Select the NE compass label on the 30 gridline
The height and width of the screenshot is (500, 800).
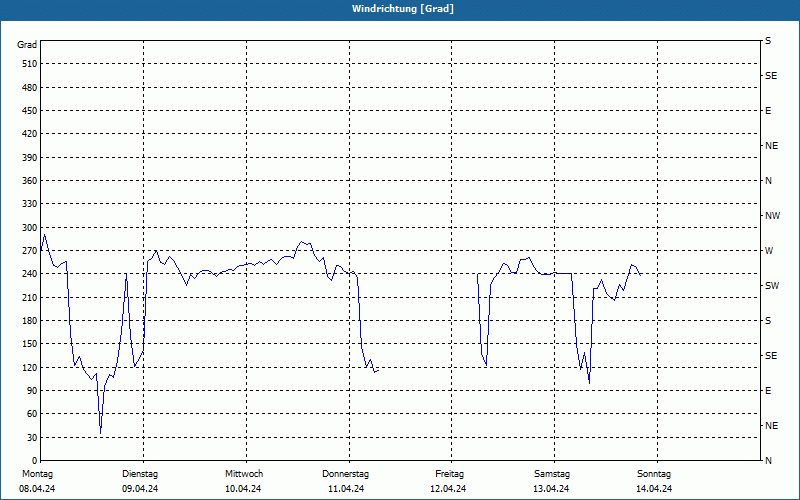click(771, 426)
